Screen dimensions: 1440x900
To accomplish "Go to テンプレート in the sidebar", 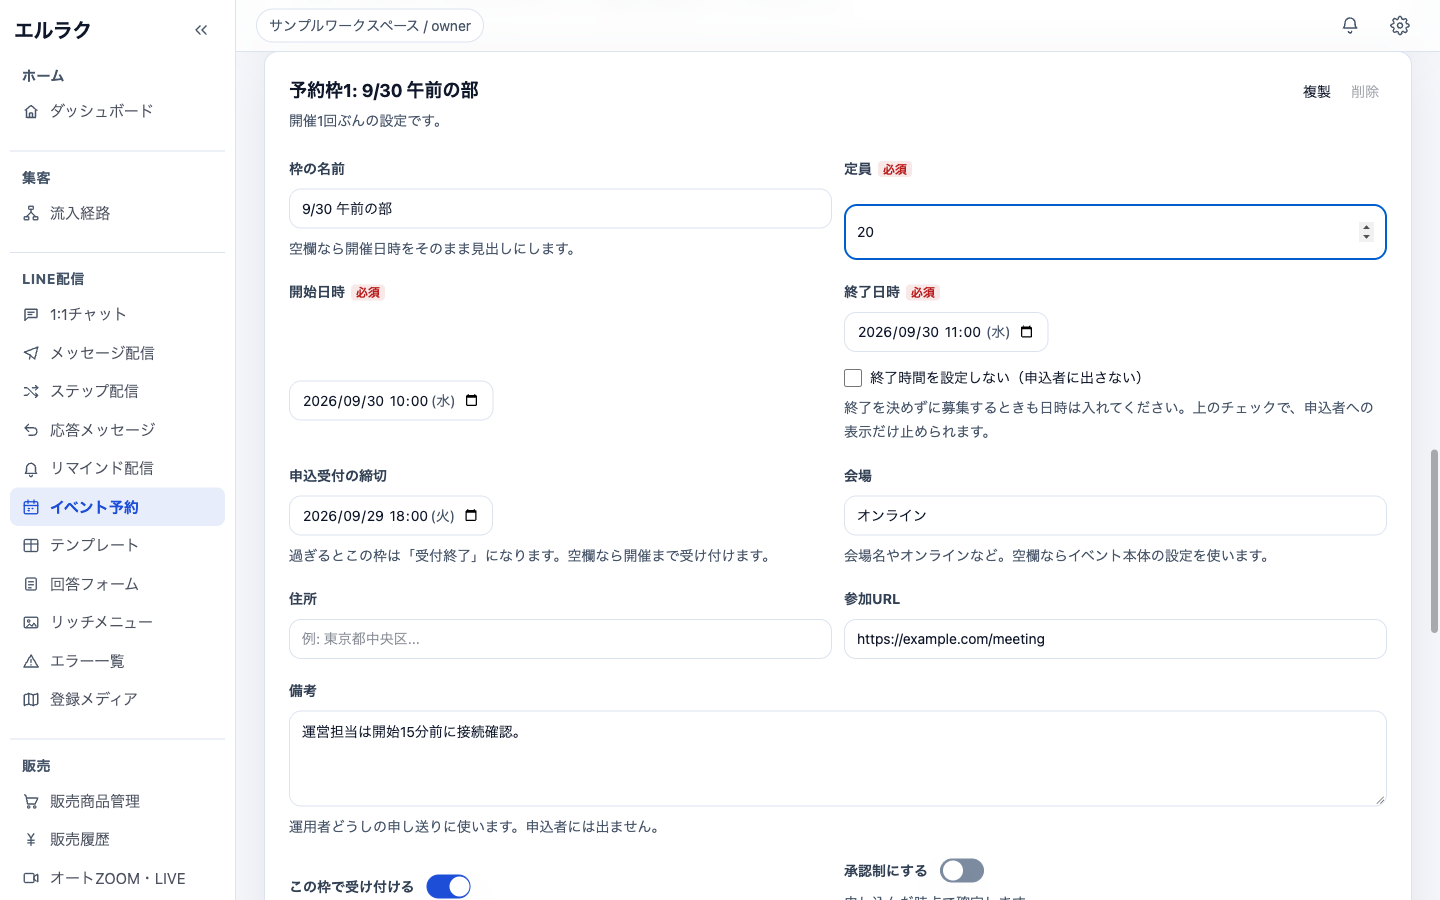I will (x=117, y=546).
